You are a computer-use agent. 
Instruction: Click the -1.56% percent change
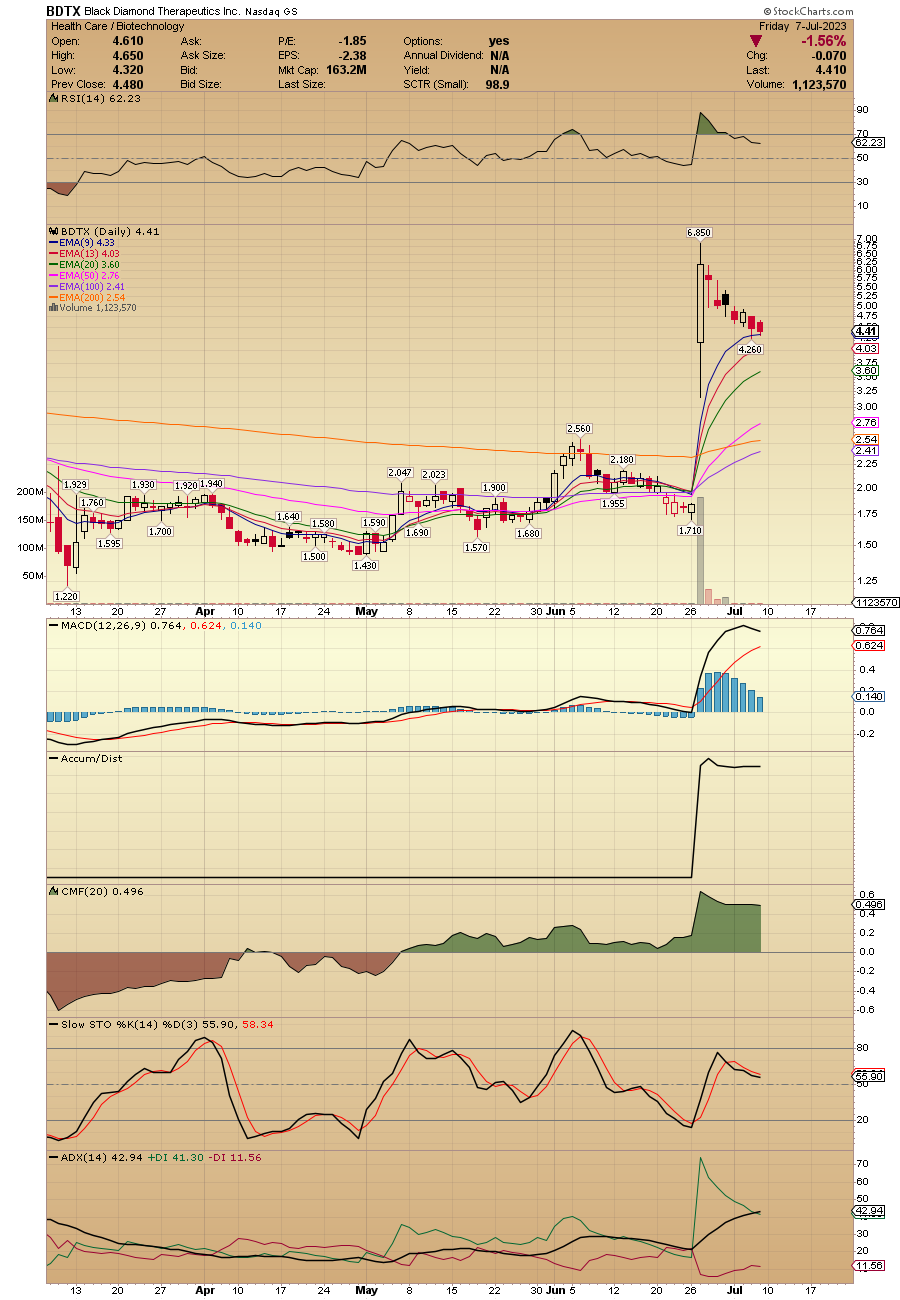824,41
